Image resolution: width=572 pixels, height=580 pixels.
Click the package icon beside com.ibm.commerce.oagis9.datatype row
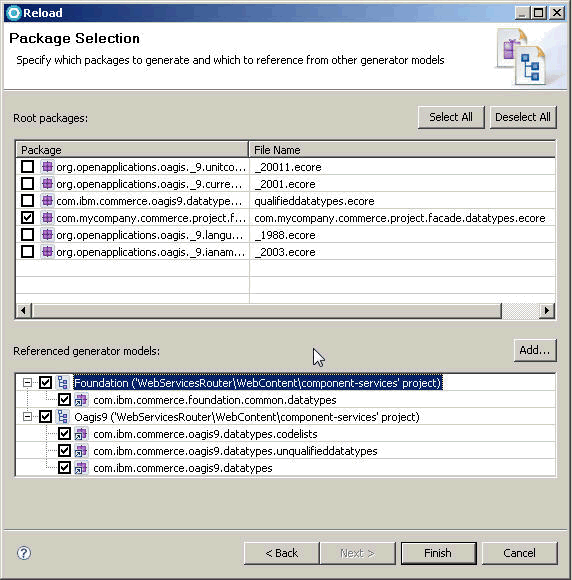tap(47, 201)
